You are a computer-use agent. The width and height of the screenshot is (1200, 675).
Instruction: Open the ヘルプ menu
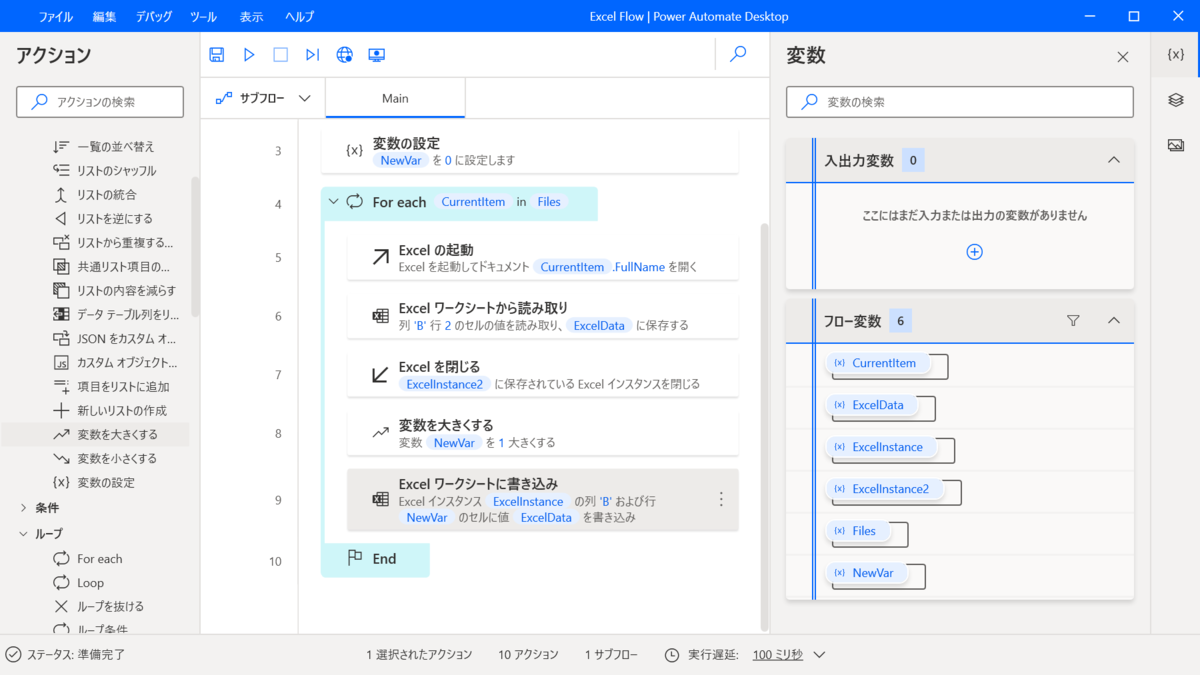[299, 17]
